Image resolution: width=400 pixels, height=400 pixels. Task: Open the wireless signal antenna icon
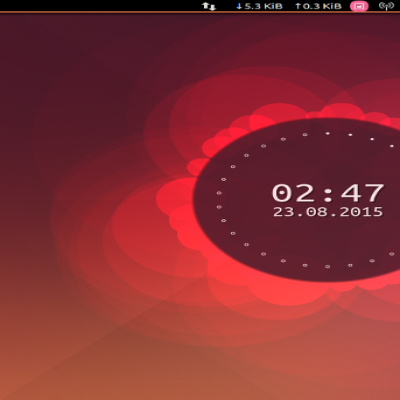[x=387, y=6]
